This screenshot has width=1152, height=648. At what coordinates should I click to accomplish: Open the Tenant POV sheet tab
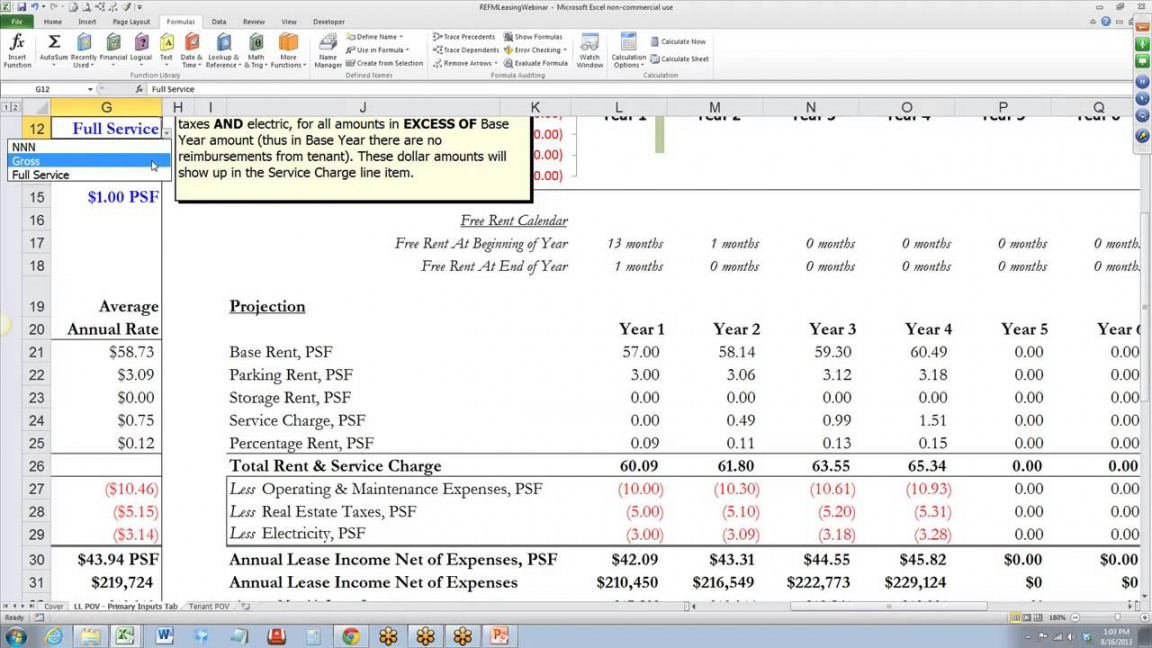(209, 607)
